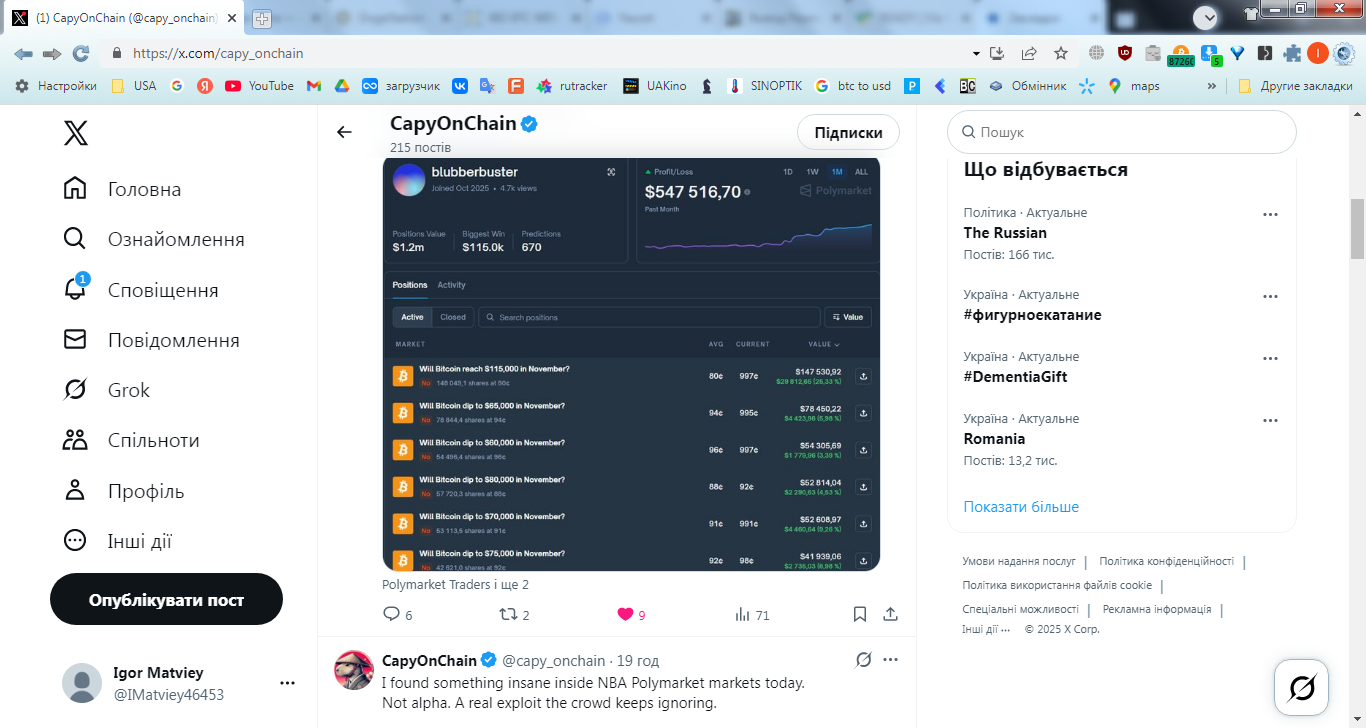Open the X logo home icon
Screen dimensions: 1366x728
(76, 132)
